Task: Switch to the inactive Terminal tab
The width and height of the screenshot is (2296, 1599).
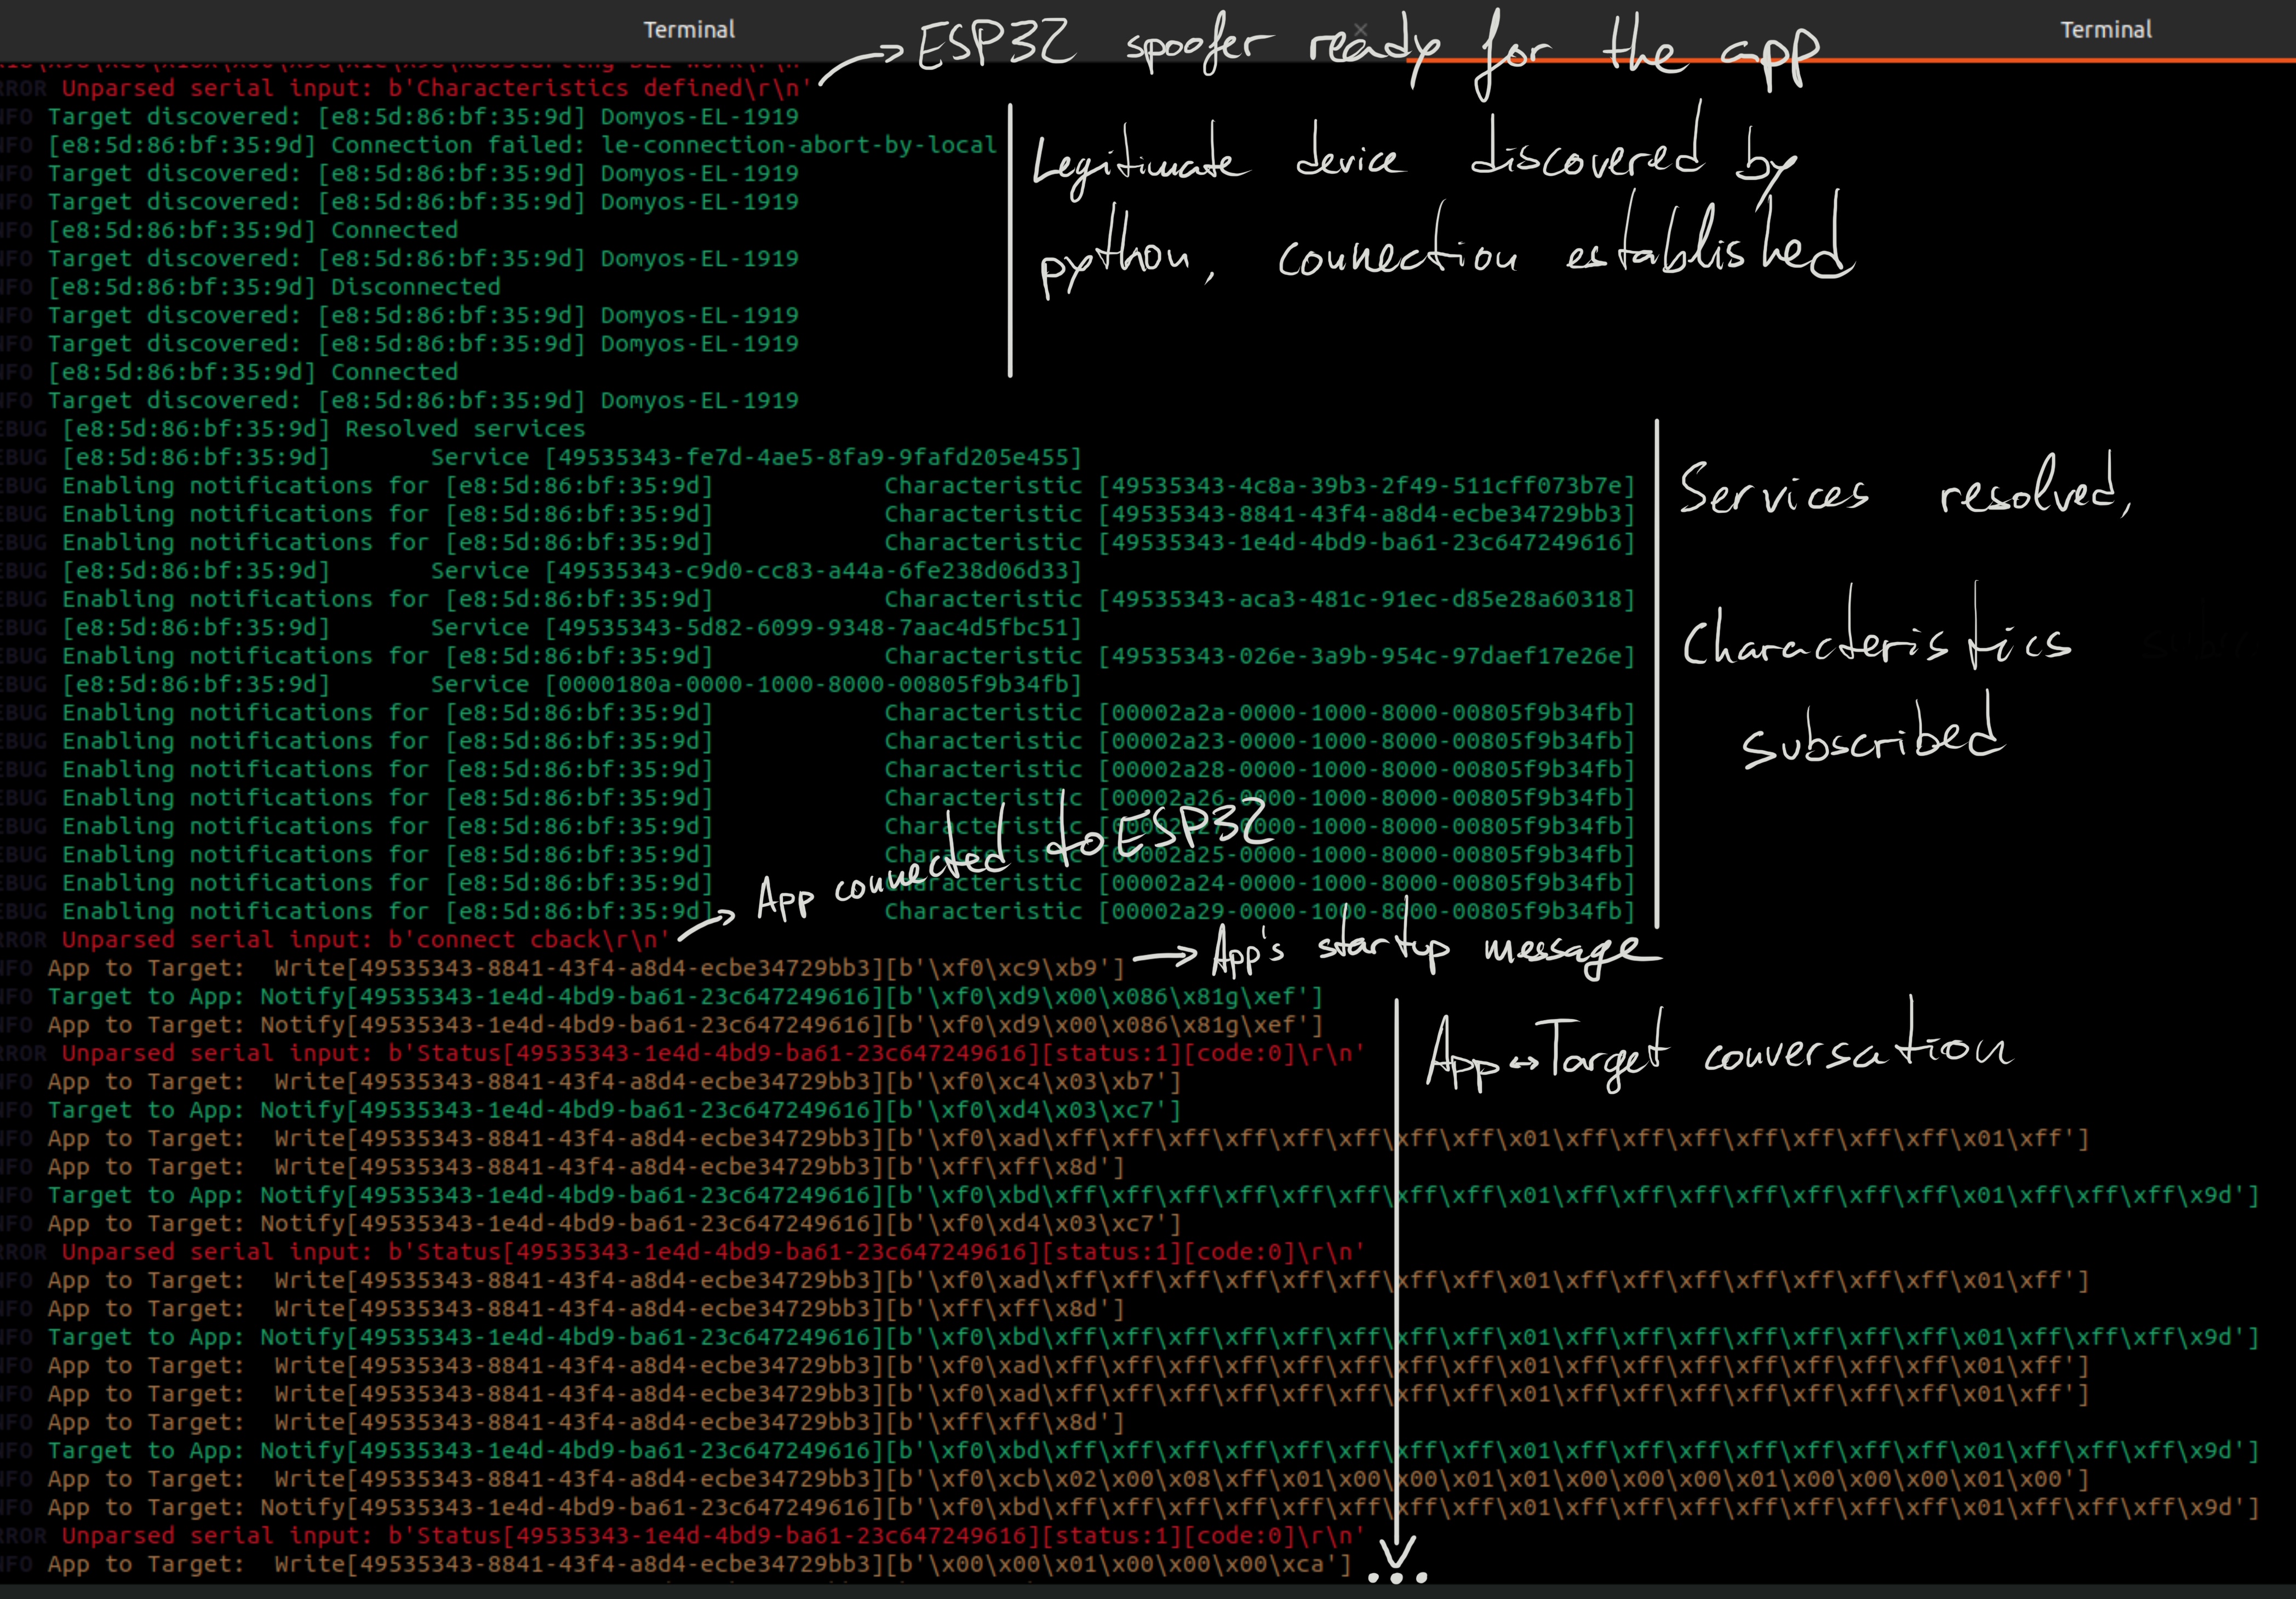Action: pyautogui.click(x=689, y=30)
